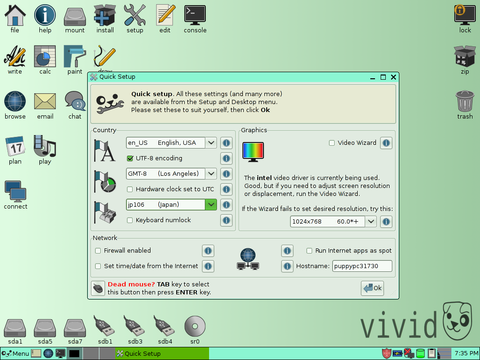The image size is (480, 360).
Task: Click the info icon beside the resolution dropdown
Action: point(386,222)
